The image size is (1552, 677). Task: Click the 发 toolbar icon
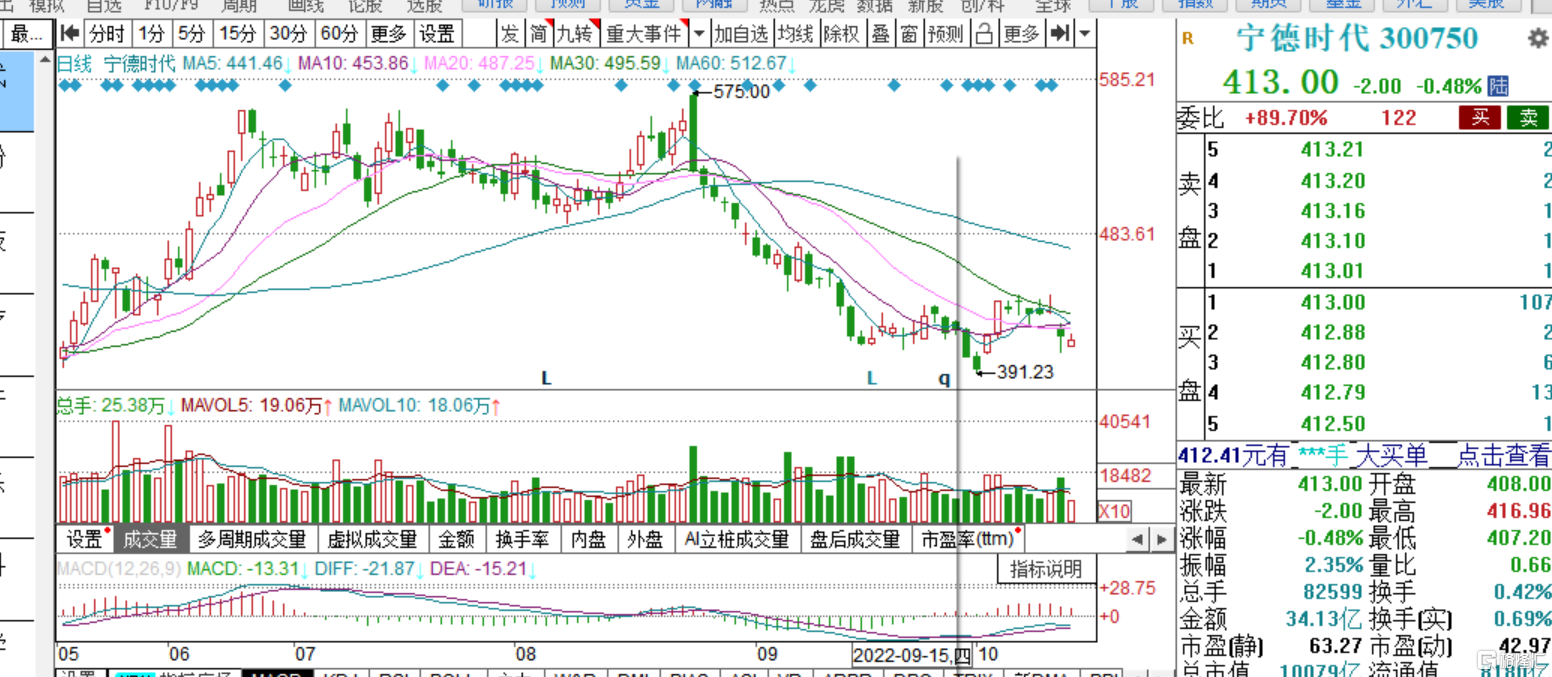[x=510, y=34]
